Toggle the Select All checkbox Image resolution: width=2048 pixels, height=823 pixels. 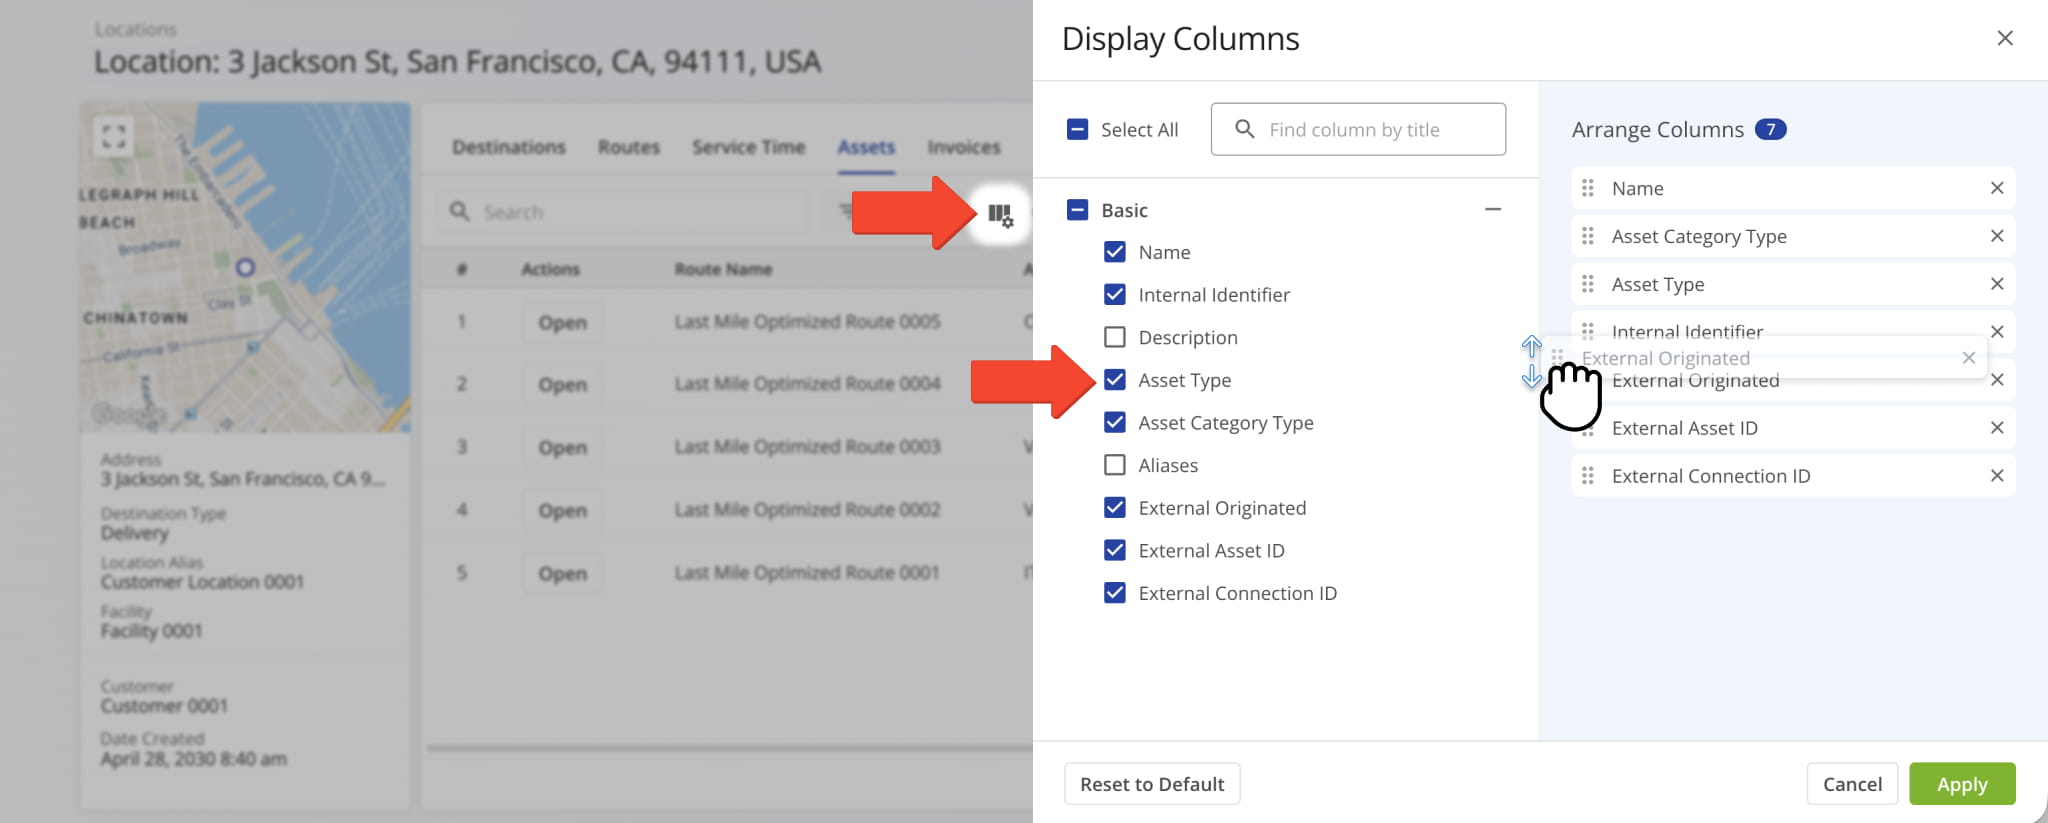1077,129
